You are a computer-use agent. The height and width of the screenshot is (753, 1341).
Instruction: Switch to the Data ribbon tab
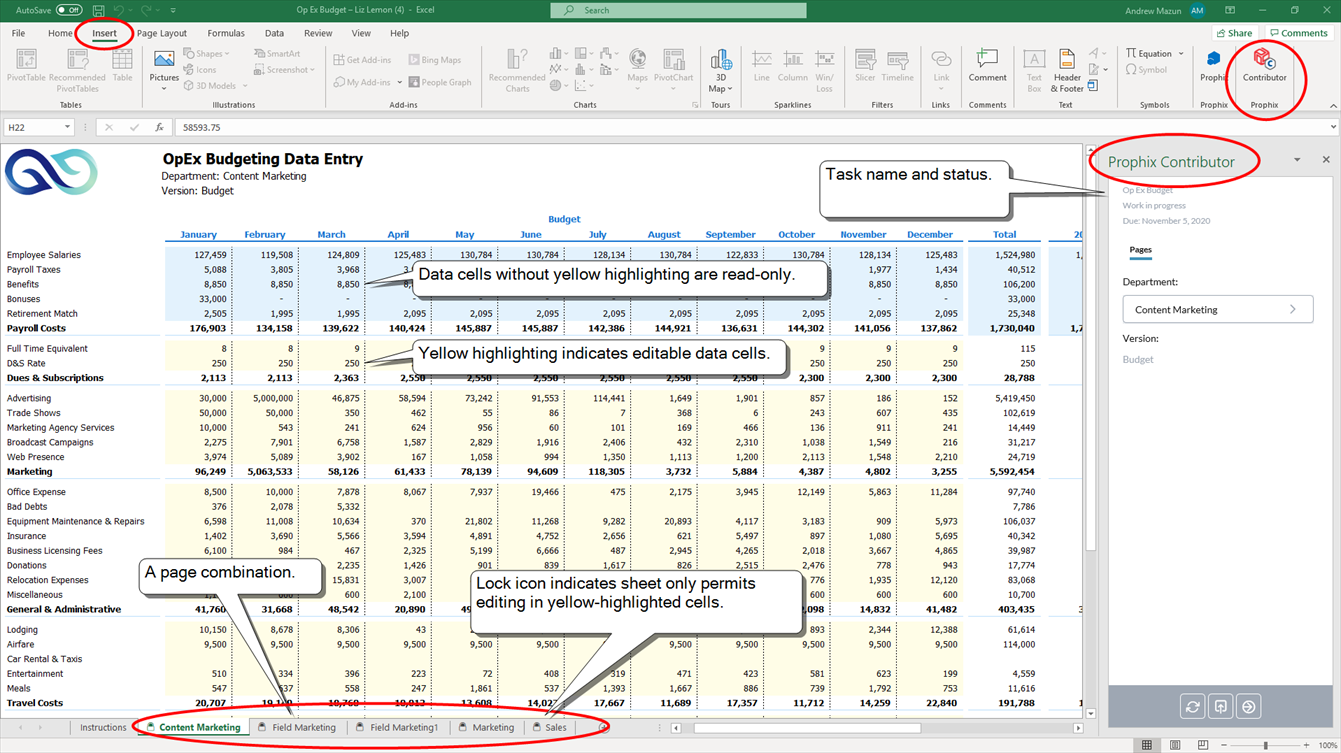click(274, 33)
